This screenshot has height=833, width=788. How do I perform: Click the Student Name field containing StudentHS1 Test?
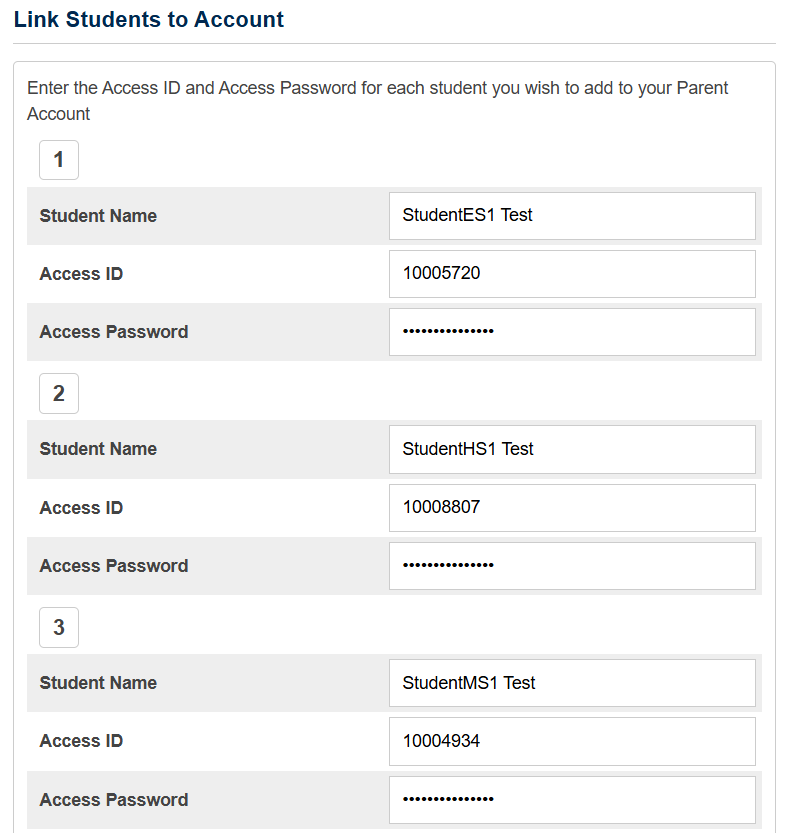[x=571, y=450]
